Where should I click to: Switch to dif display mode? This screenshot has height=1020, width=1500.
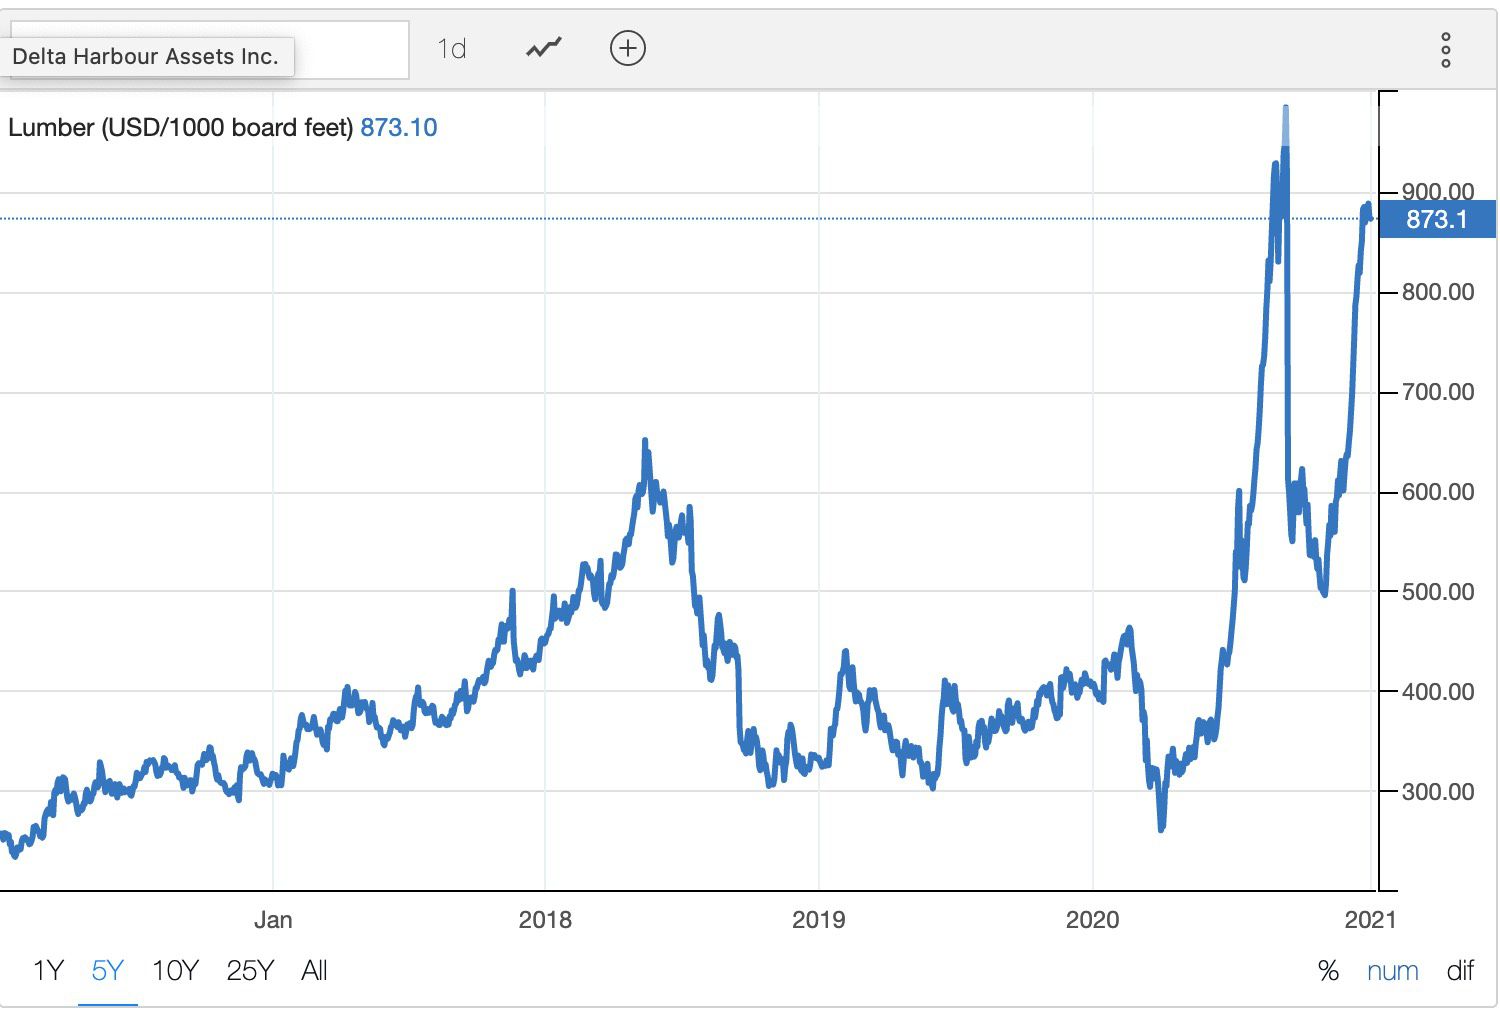tap(1460, 970)
